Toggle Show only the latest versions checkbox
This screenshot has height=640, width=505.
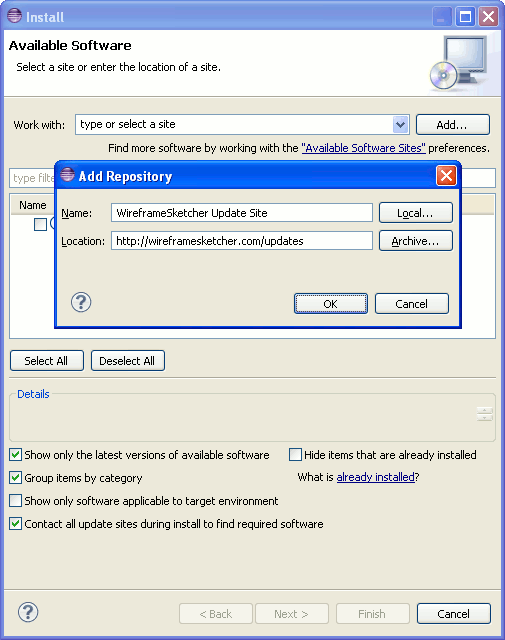tap(16, 455)
